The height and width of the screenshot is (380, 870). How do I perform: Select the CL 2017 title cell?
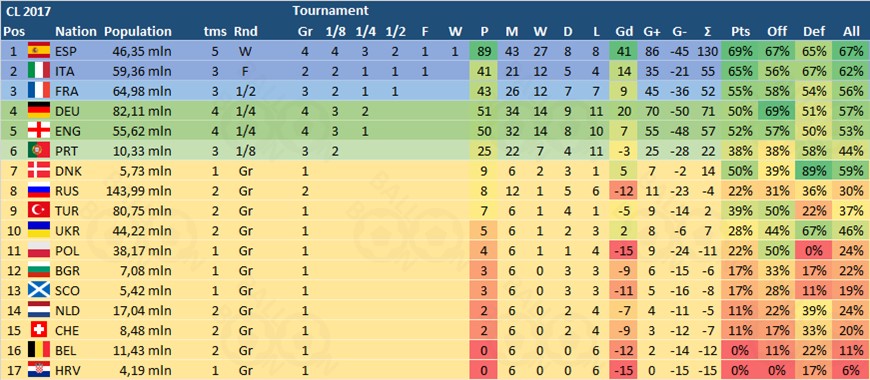click(x=28, y=10)
